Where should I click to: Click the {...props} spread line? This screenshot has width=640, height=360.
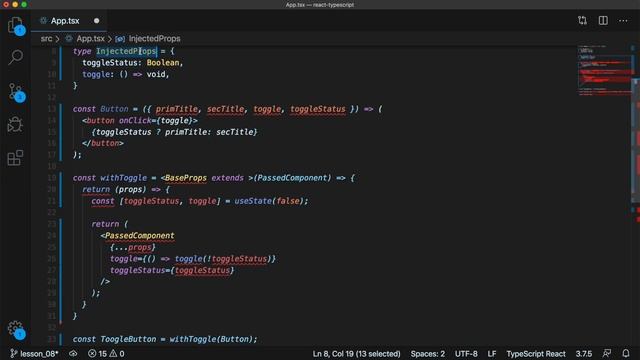tap(133, 247)
